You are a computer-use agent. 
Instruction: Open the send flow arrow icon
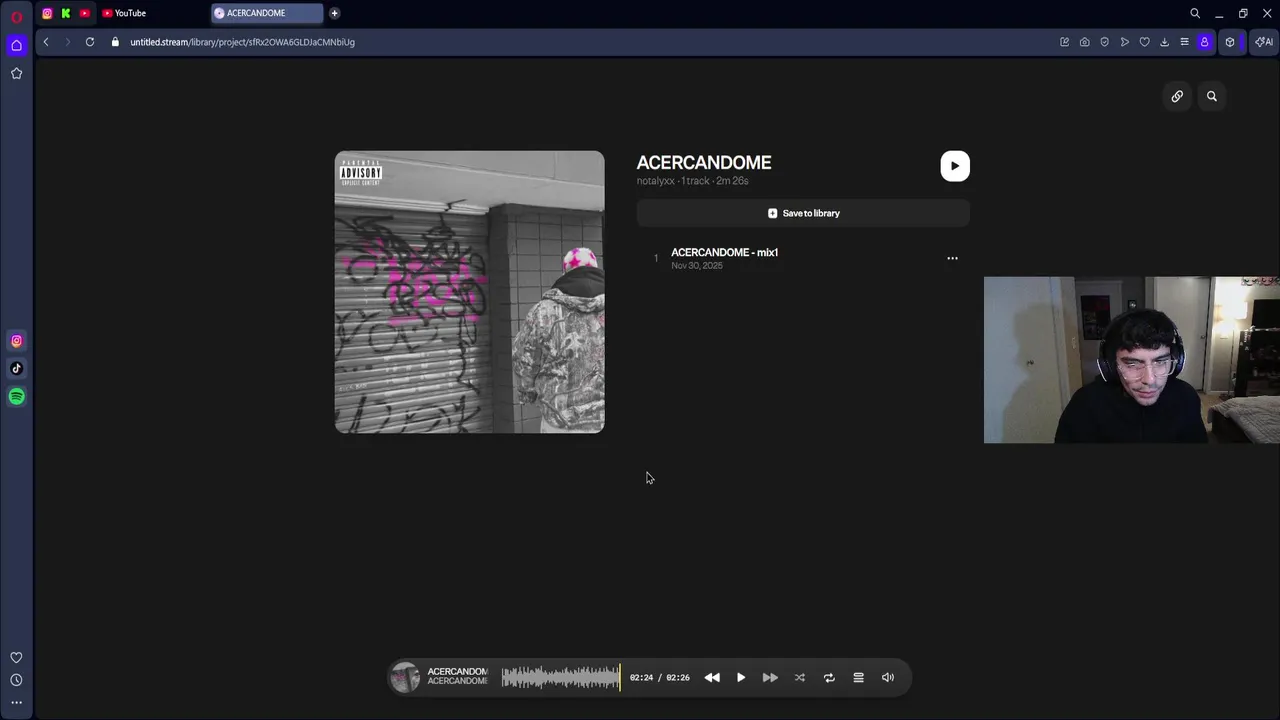pyautogui.click(x=1124, y=42)
